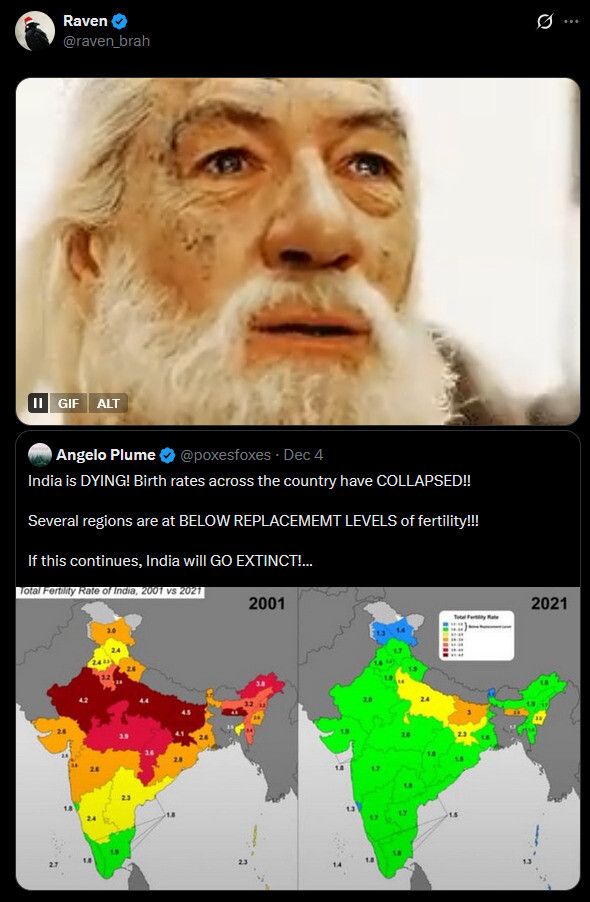Pause the GIF playback
Viewport: 590px width, 902px height.
click(38, 403)
